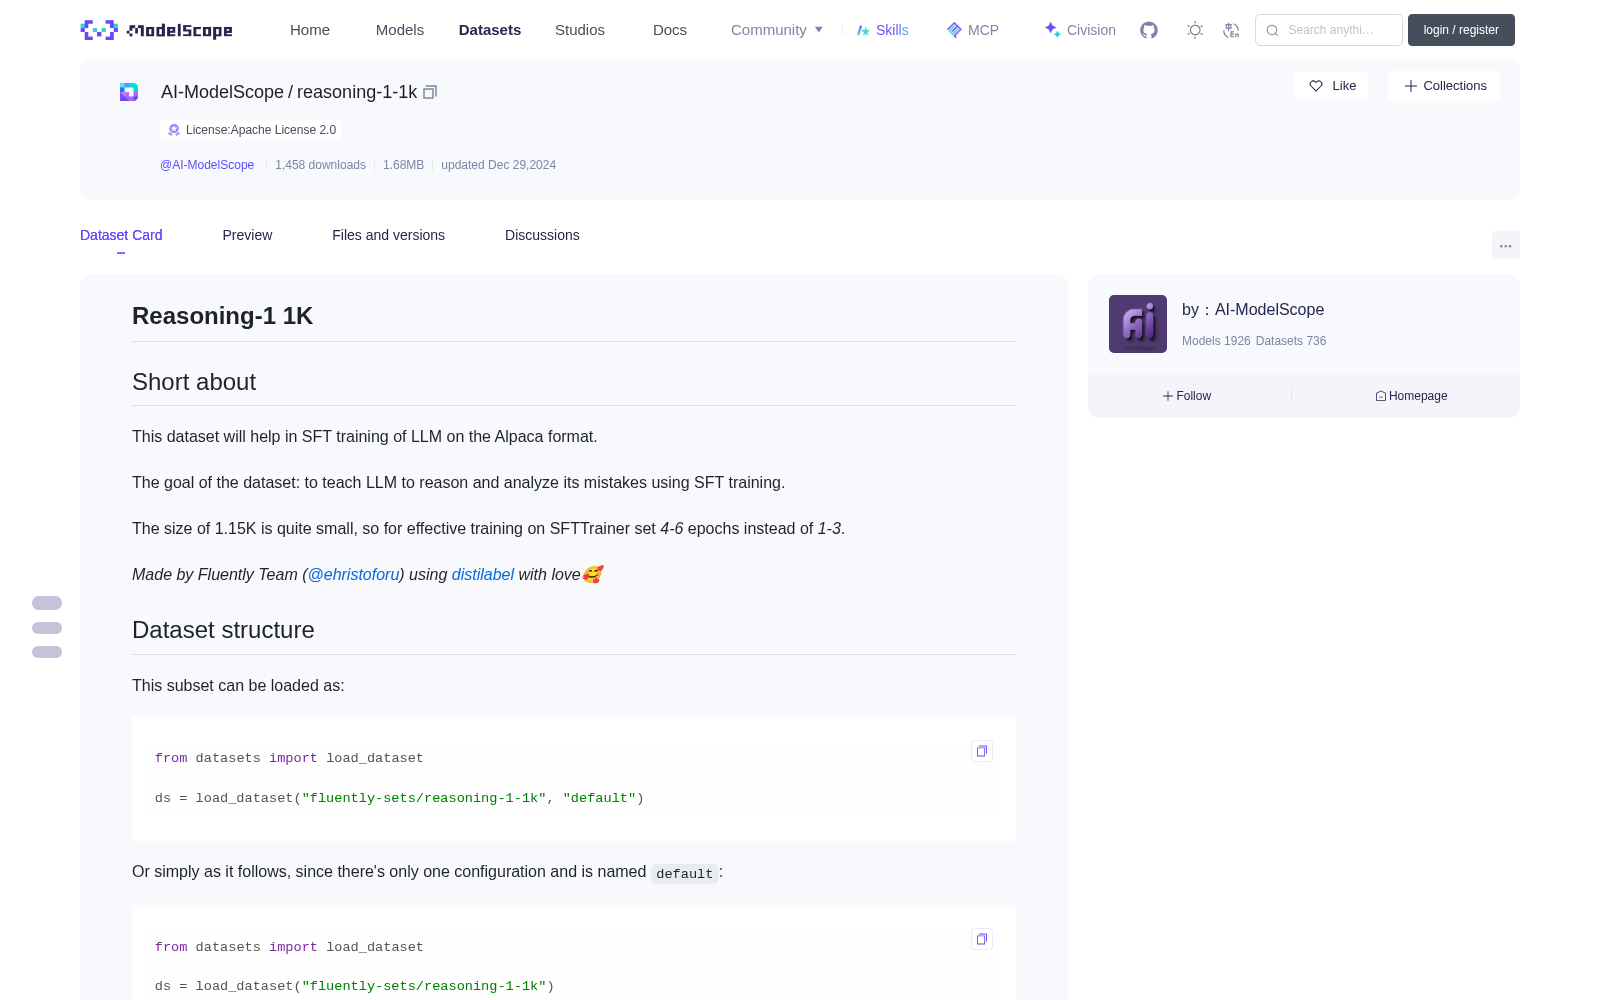Select the Dataset Card tab
This screenshot has width=1600, height=1000.
point(121,235)
